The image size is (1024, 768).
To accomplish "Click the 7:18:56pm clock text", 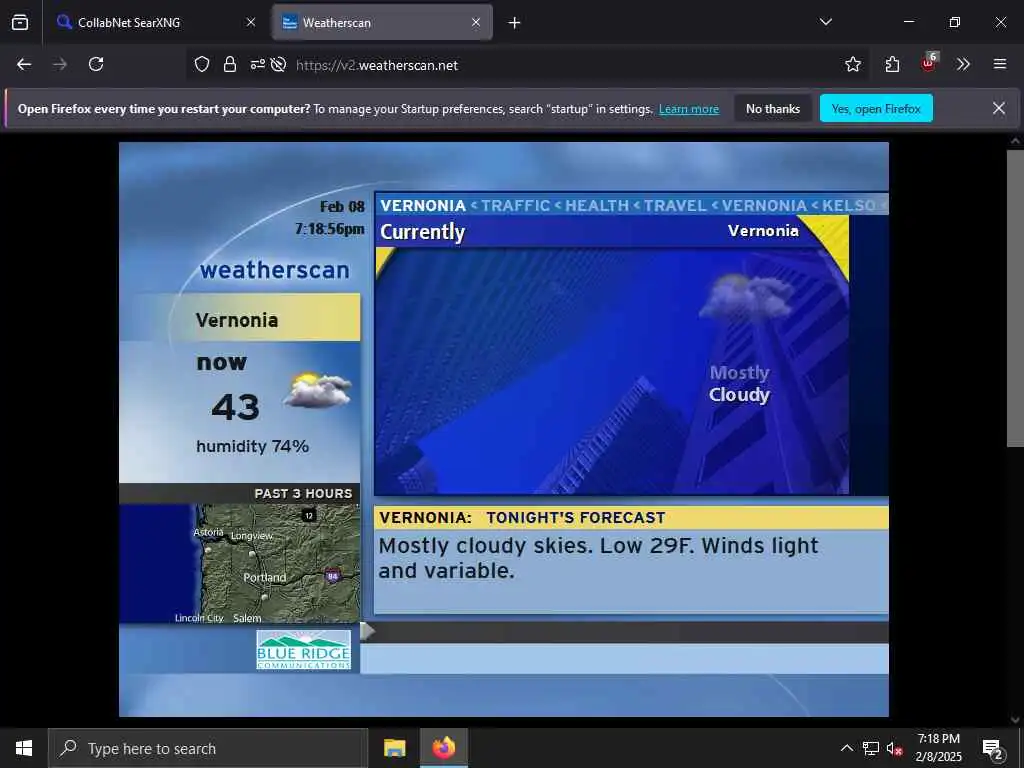I will pos(329,229).
